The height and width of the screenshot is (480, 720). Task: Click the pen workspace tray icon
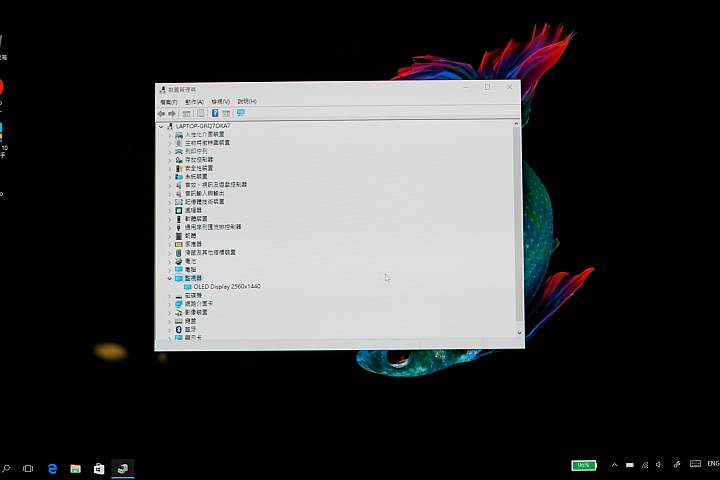(677, 464)
